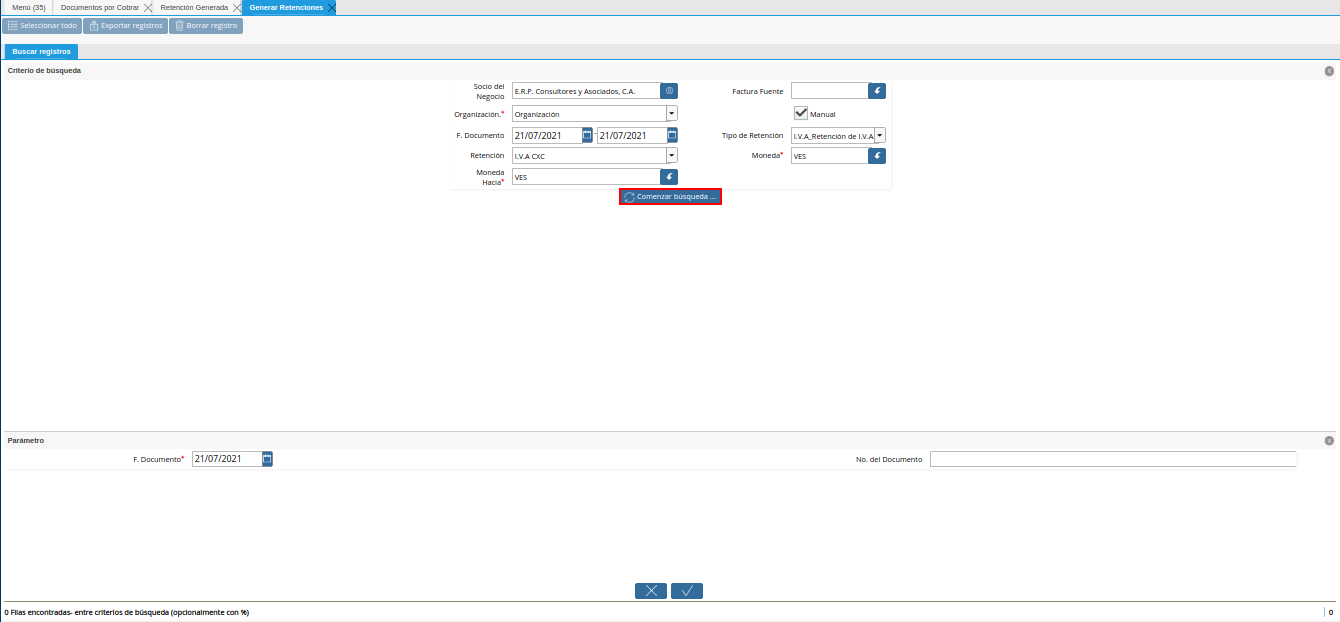Close the Retención Generada tab
This screenshot has width=1340, height=622.
click(x=237, y=7)
